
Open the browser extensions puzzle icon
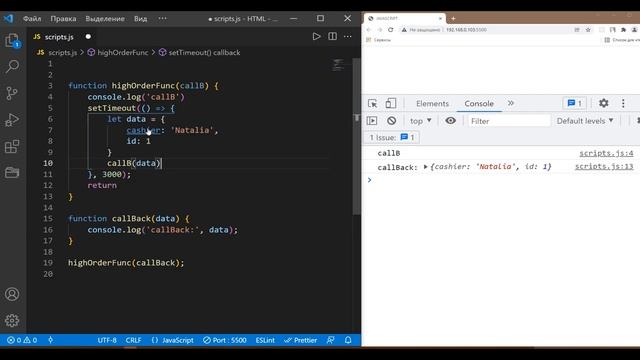[x=624, y=30]
